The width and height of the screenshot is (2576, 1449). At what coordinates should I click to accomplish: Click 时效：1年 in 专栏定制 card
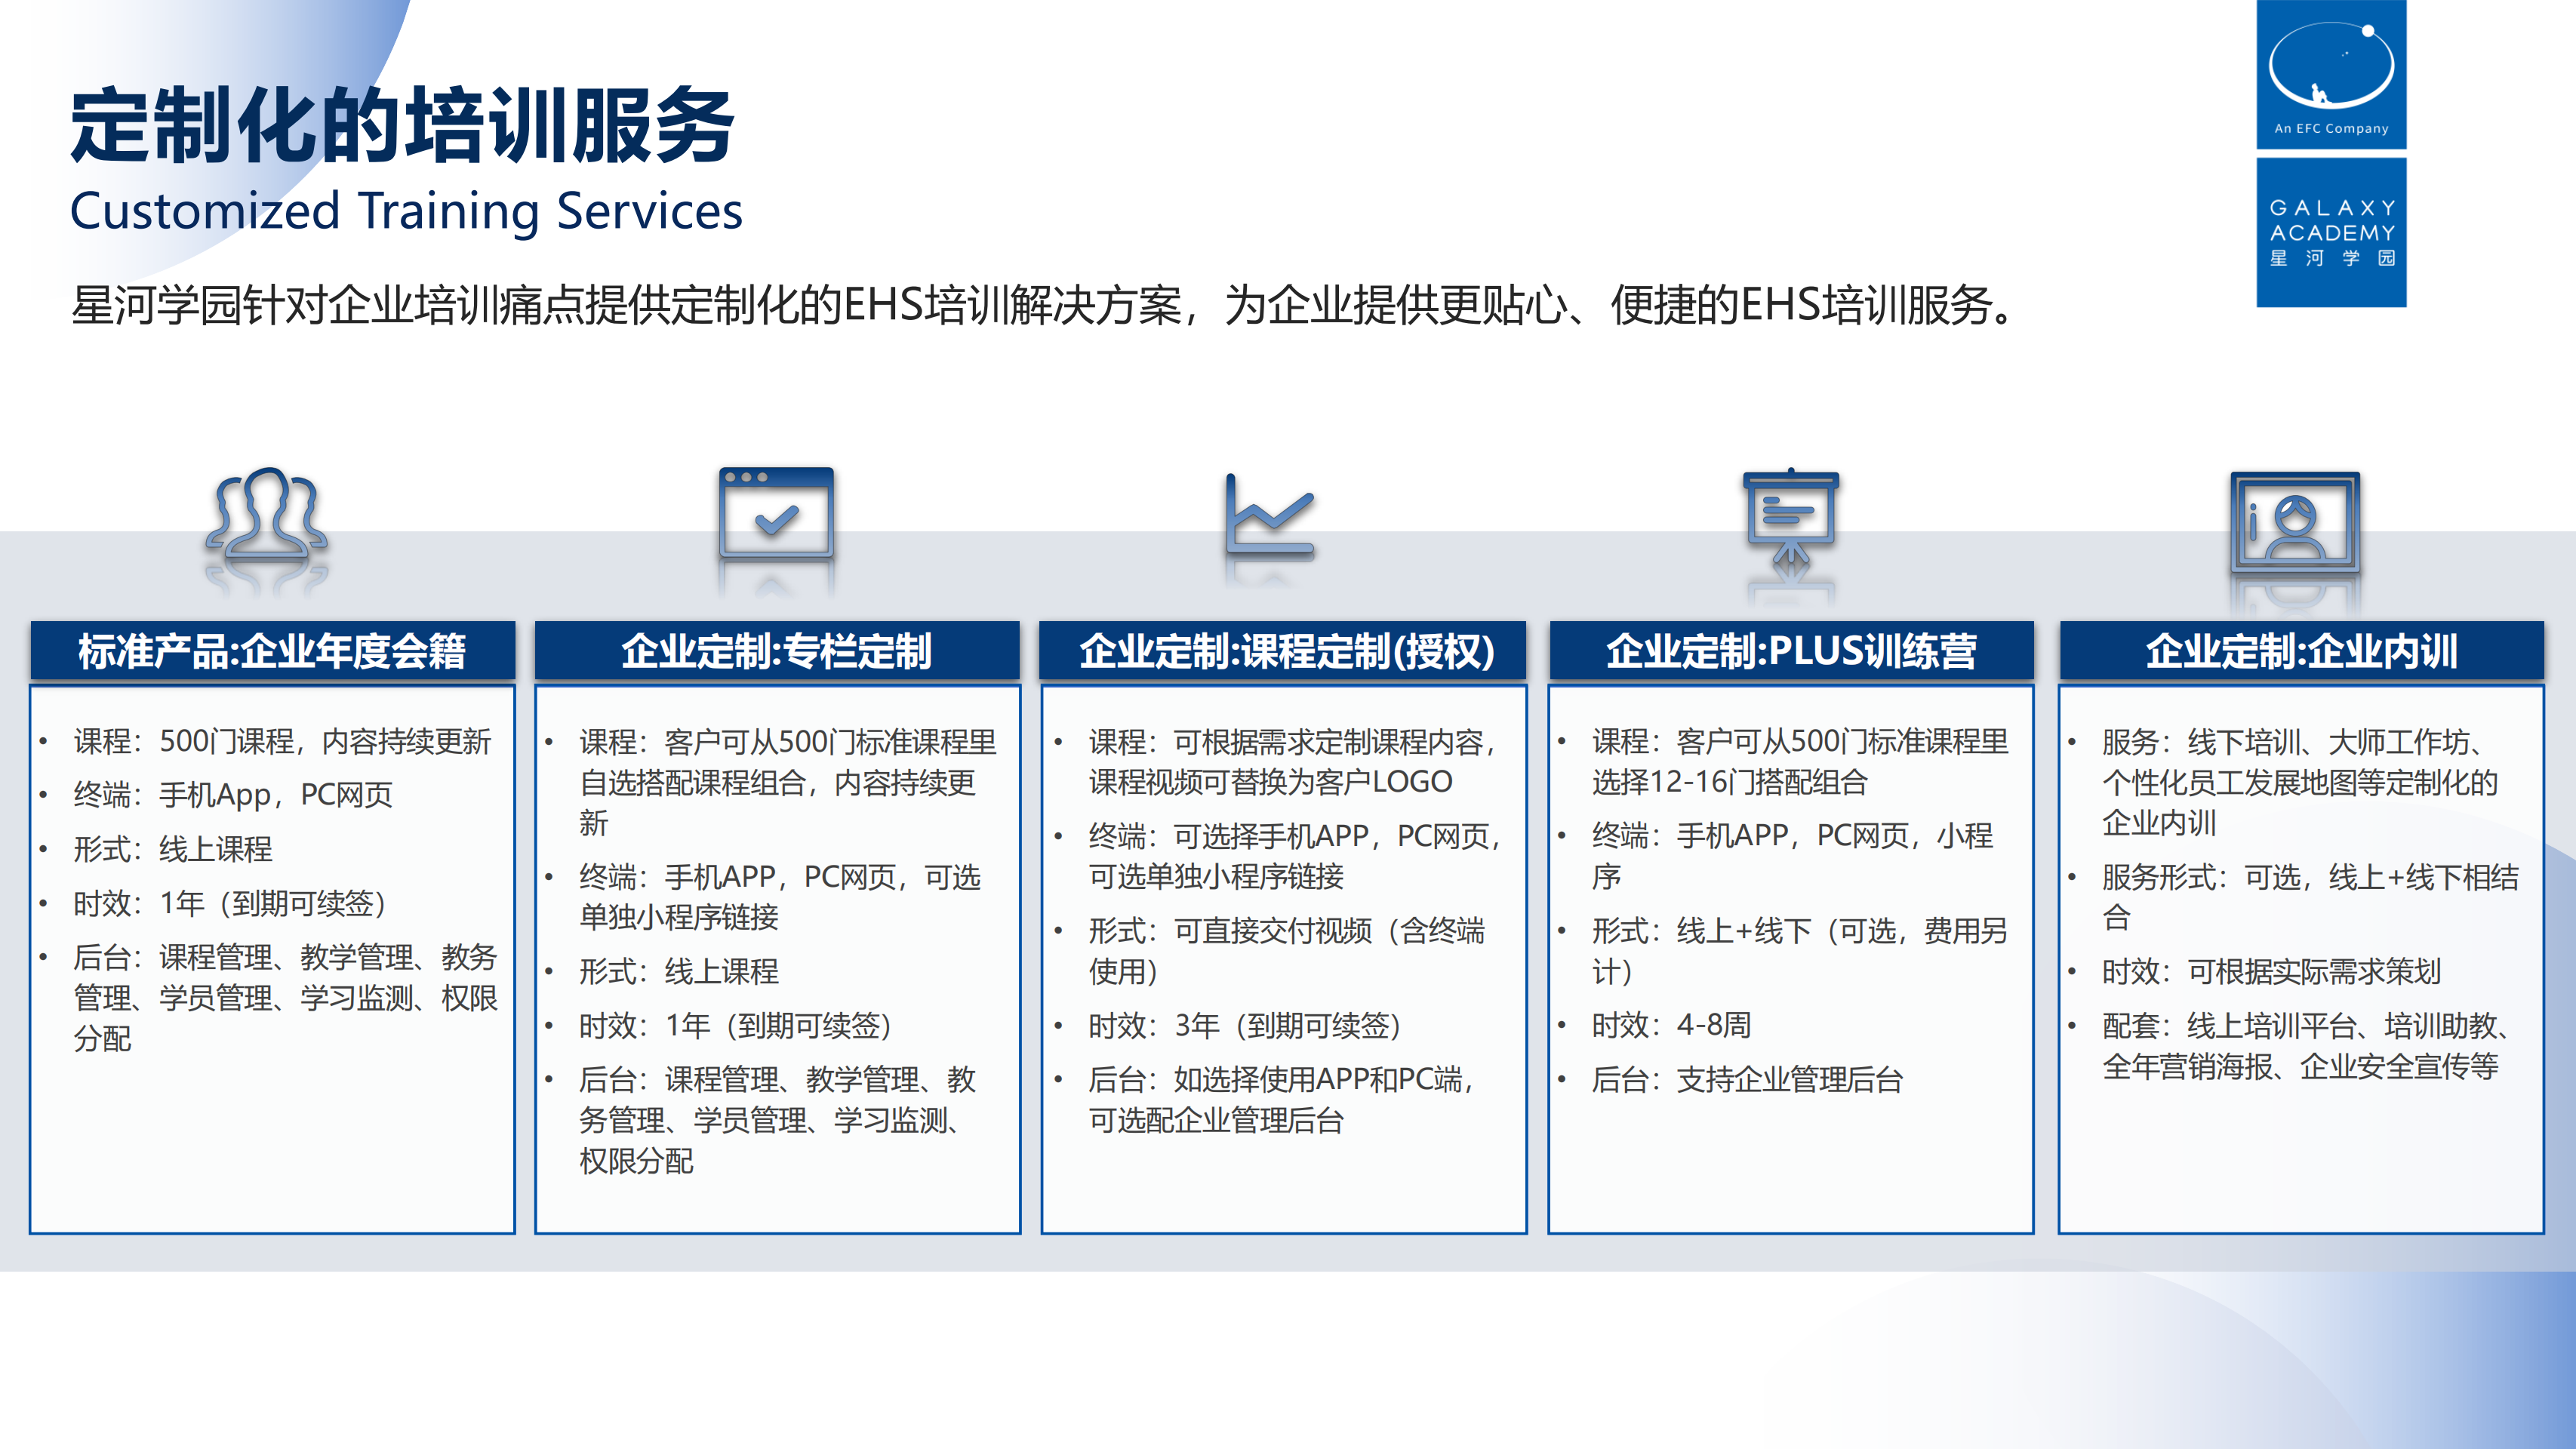coord(735,1025)
